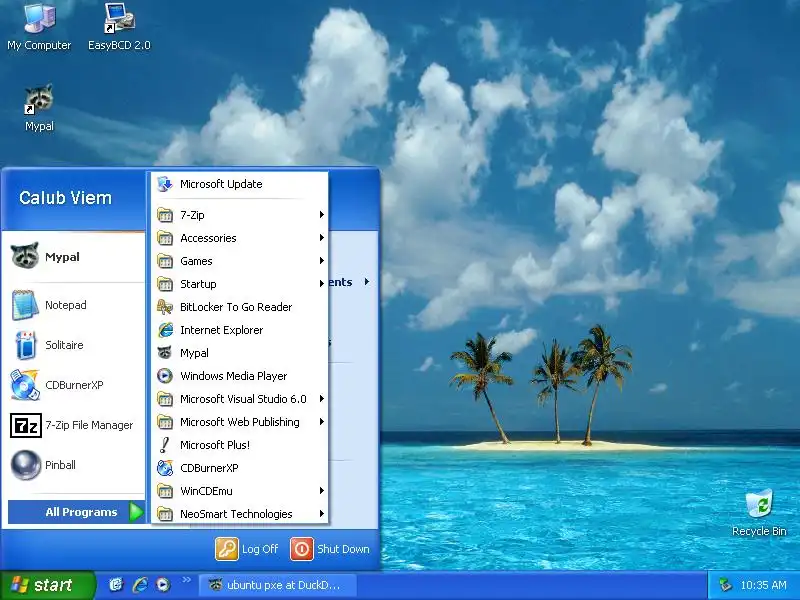Click the 10:35 AM taskbar clock
The image size is (800, 600).
tap(763, 585)
